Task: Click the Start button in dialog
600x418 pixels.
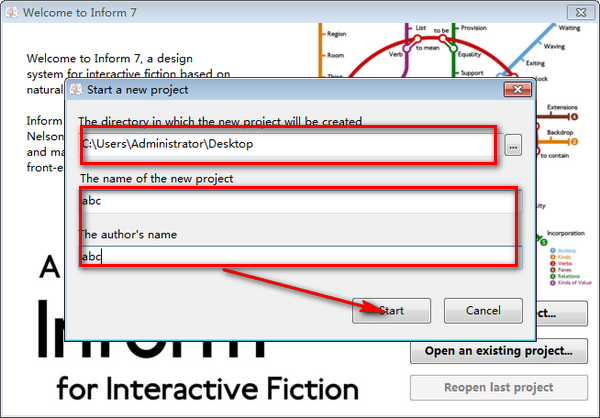Action: click(391, 310)
